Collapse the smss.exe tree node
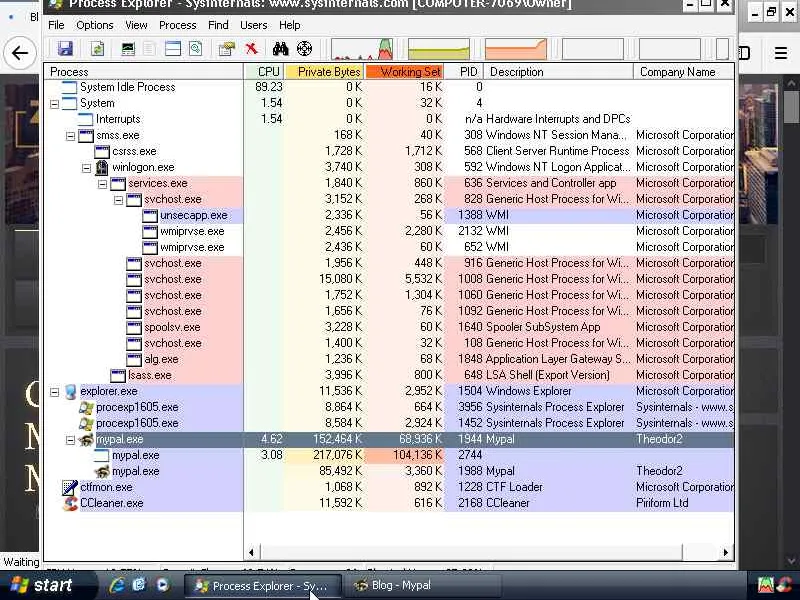The image size is (800, 600). click(x=70, y=136)
